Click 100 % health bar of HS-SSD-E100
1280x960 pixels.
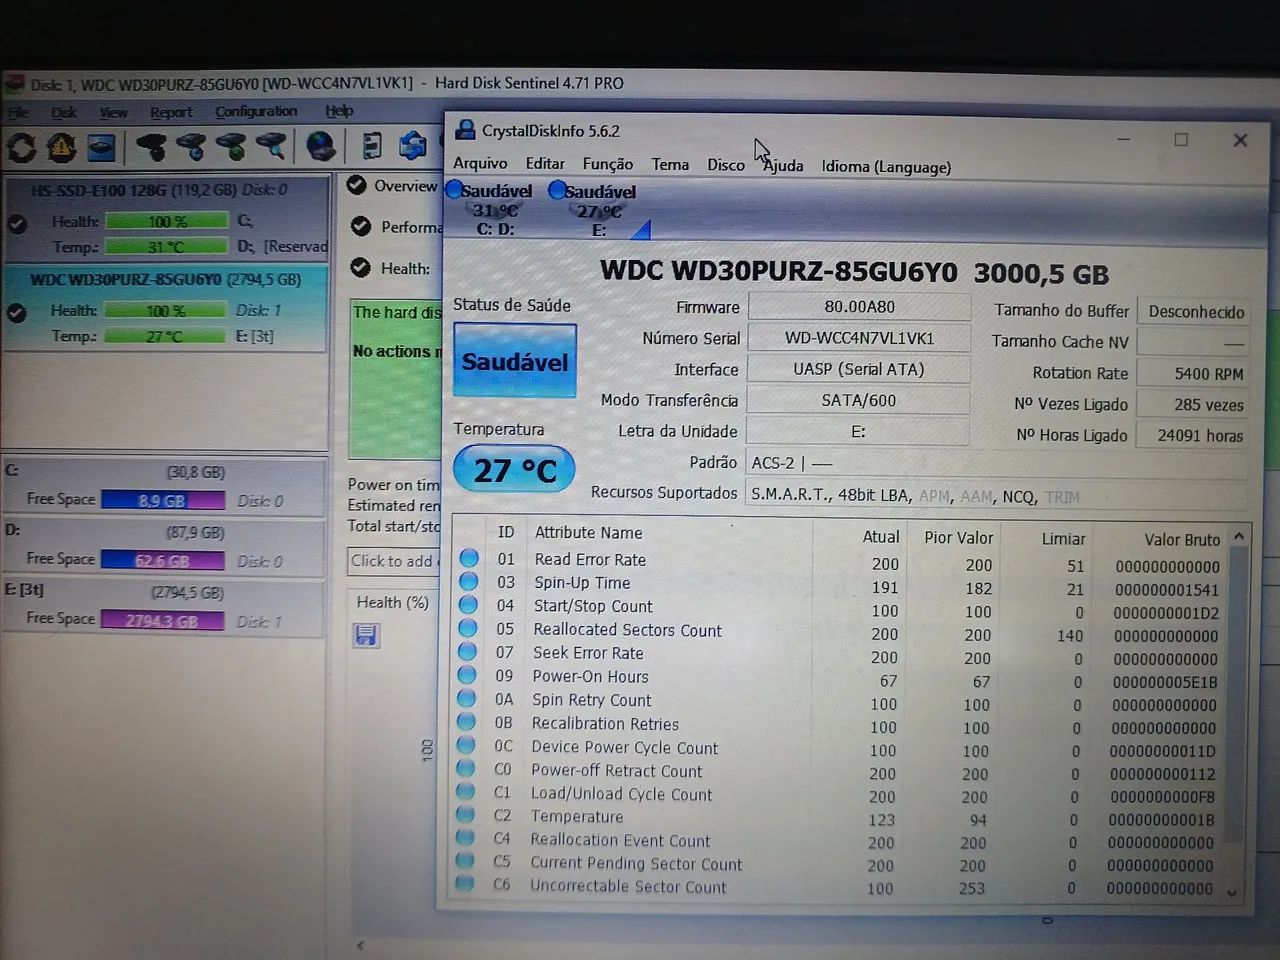coord(166,221)
